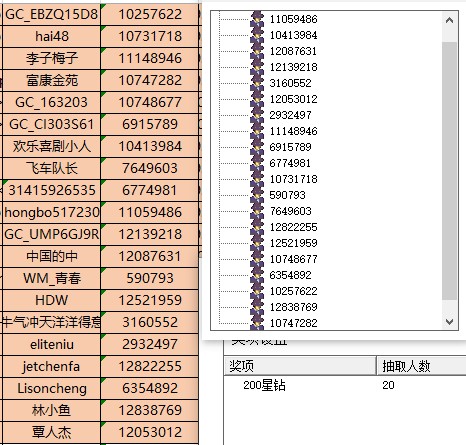Image resolution: width=466 pixels, height=445 pixels.
Task: Click spreadsheet cell GC_CI303S61
Action: point(51,124)
